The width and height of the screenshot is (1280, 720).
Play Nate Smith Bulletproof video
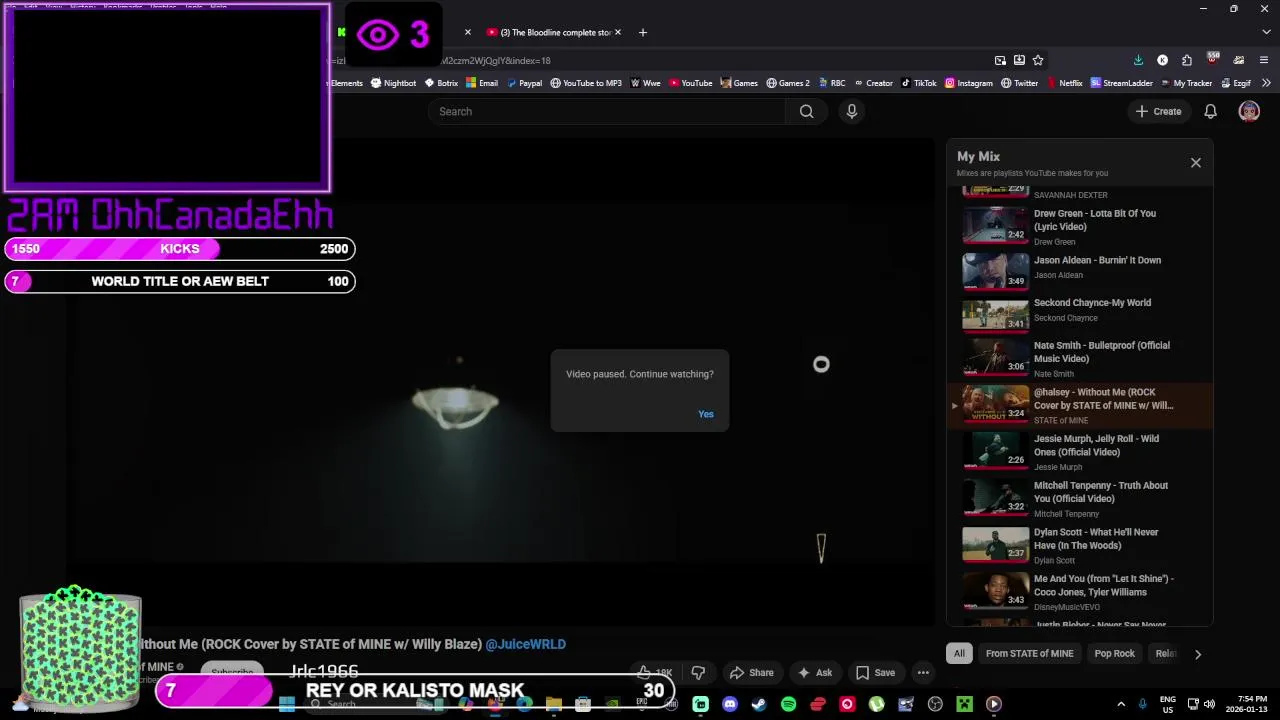(x=1080, y=358)
